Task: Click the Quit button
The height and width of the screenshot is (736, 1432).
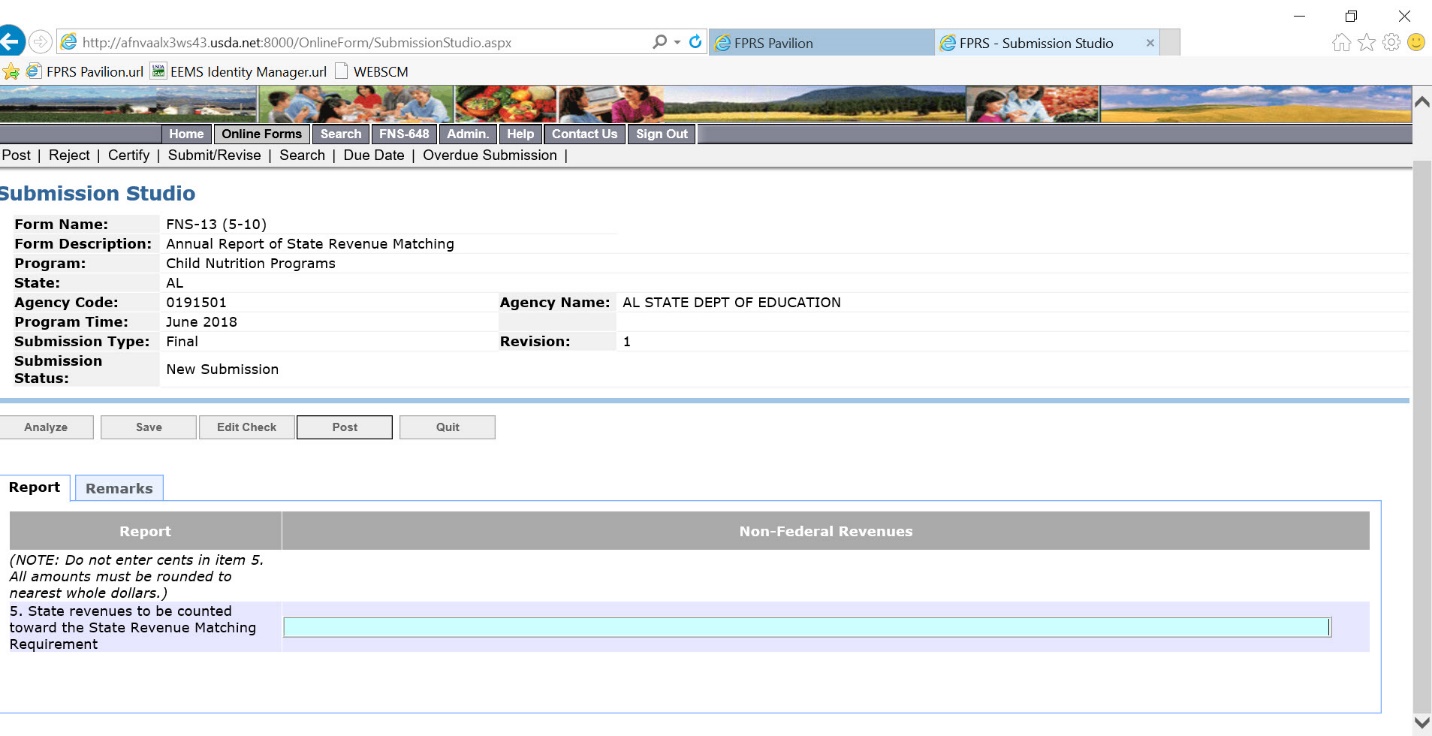Action: 447,427
